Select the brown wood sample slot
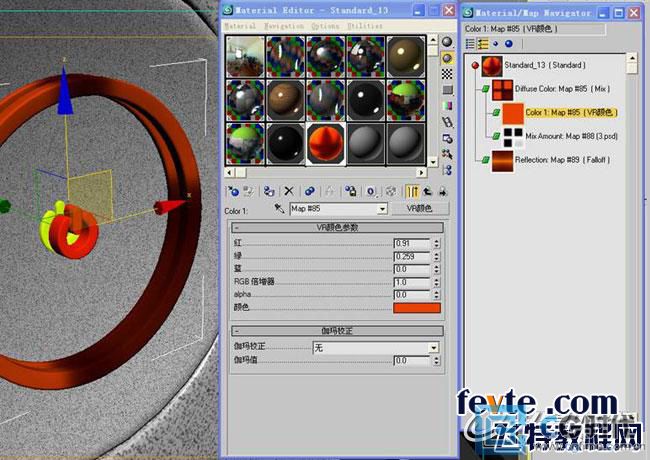The image size is (650, 460). point(285,100)
